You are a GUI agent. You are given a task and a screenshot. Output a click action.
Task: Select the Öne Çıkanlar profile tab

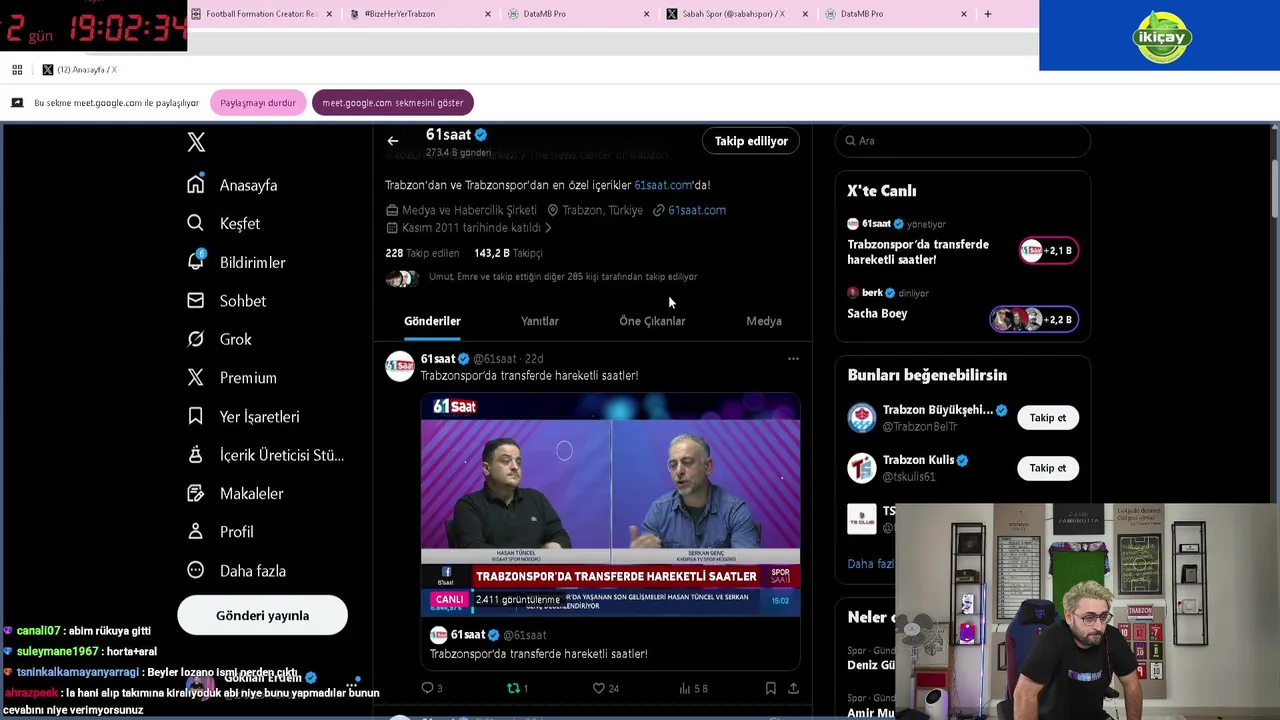[652, 321]
